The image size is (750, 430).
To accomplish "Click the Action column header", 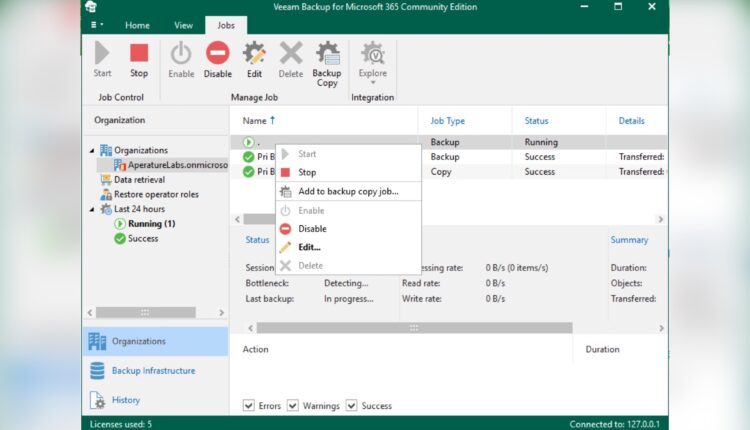I will [x=255, y=349].
